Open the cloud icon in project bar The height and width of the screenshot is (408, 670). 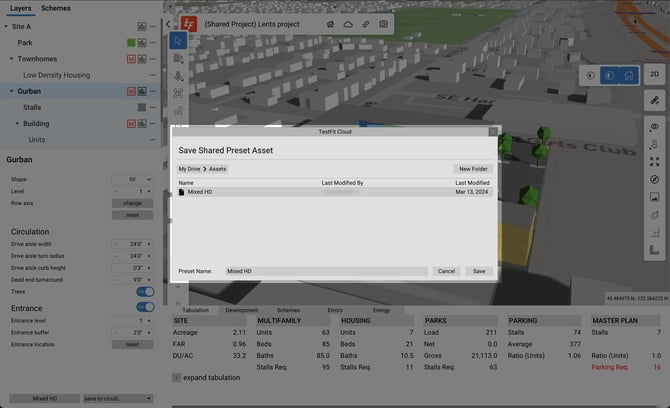[x=348, y=24]
